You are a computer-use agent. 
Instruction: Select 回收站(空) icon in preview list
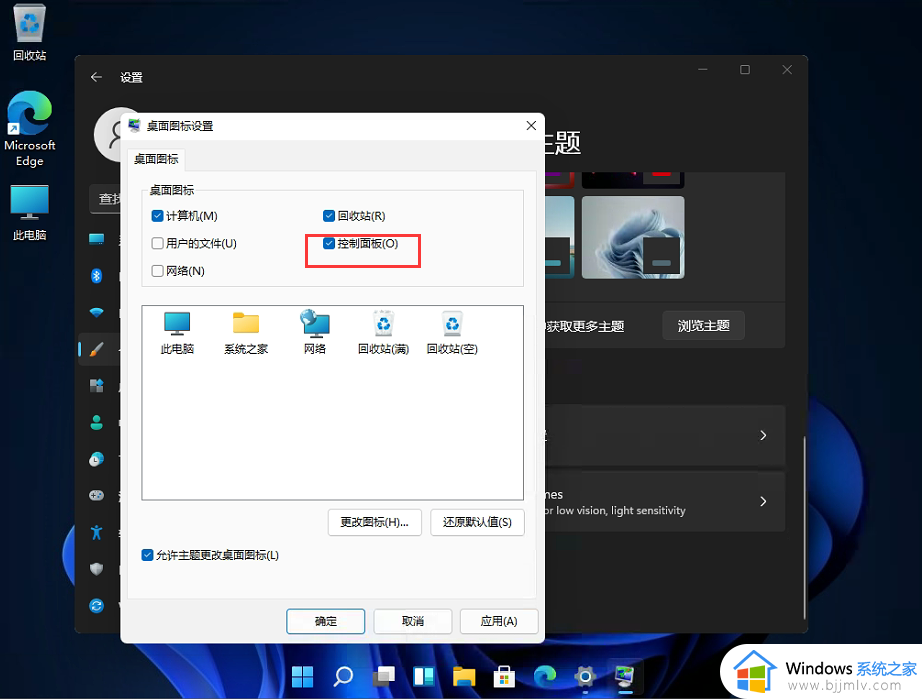[452, 333]
